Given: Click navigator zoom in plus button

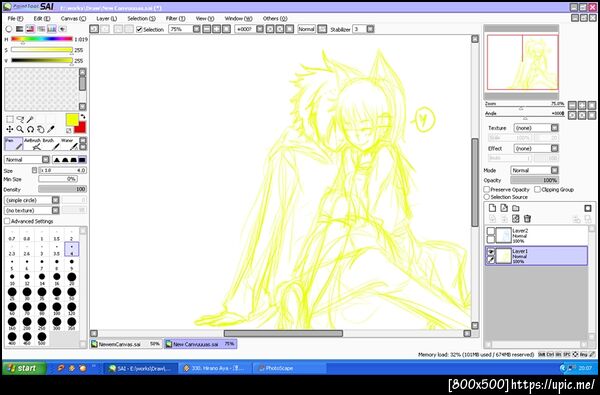Looking at the screenshot, I should click(582, 105).
